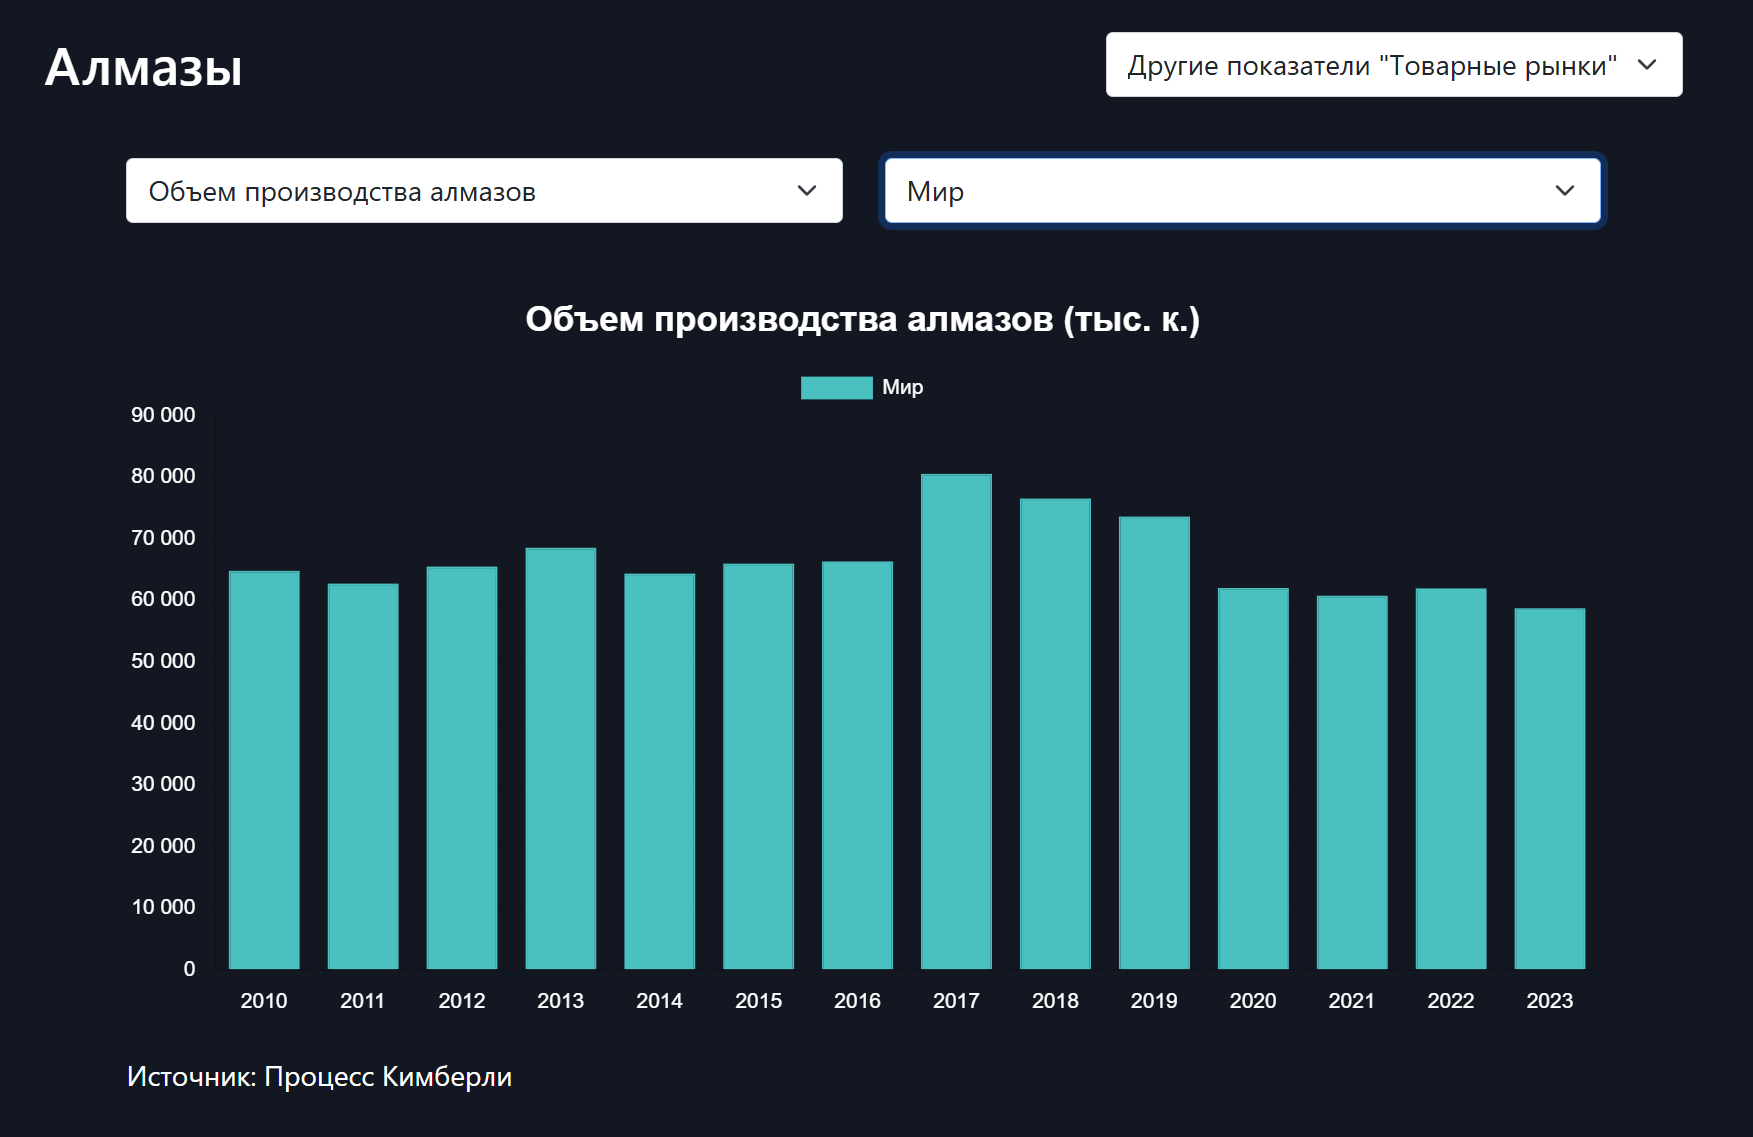Click the 2013 bar in the chart
Image resolution: width=1753 pixels, height=1137 pixels.
click(561, 758)
